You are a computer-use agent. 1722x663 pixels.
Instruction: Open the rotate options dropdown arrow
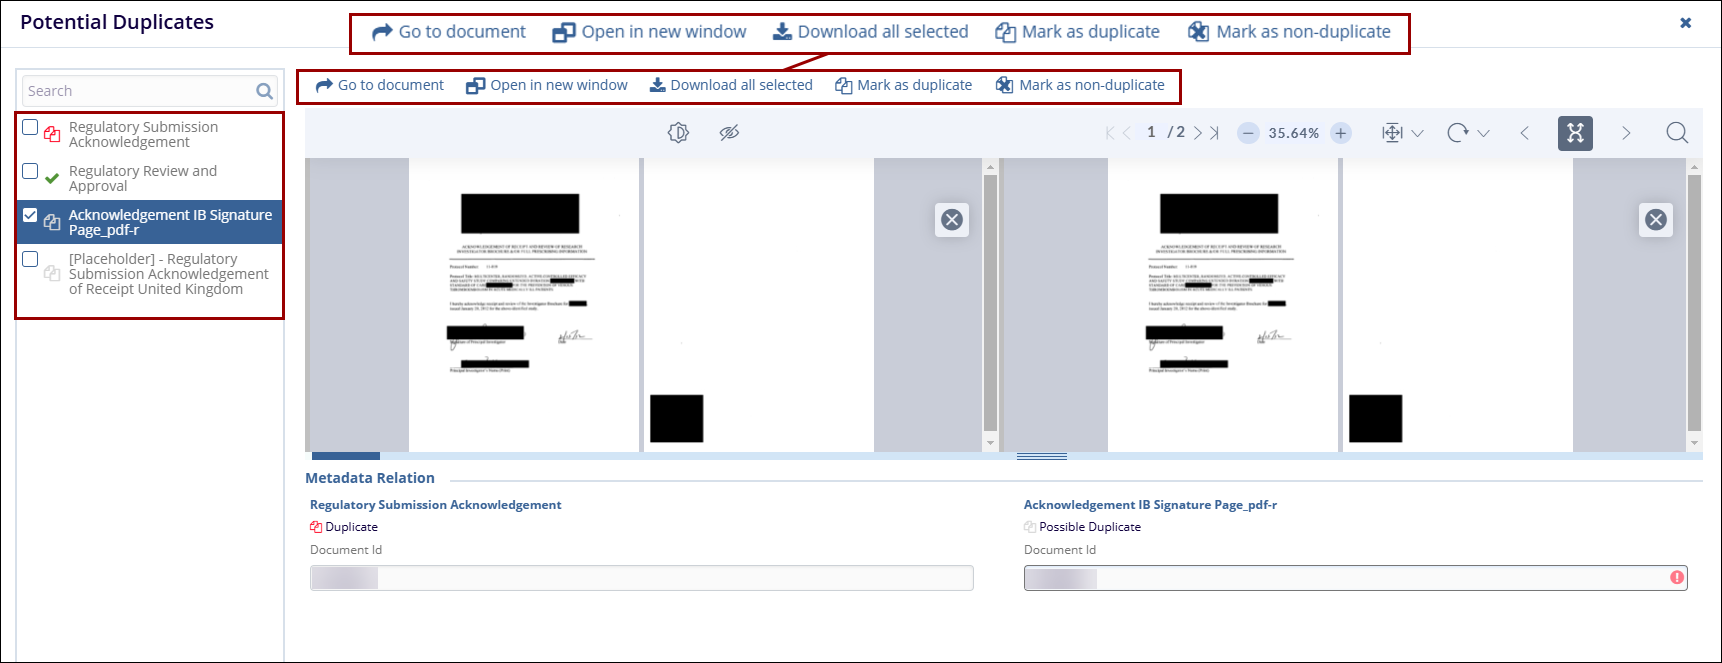1483,133
